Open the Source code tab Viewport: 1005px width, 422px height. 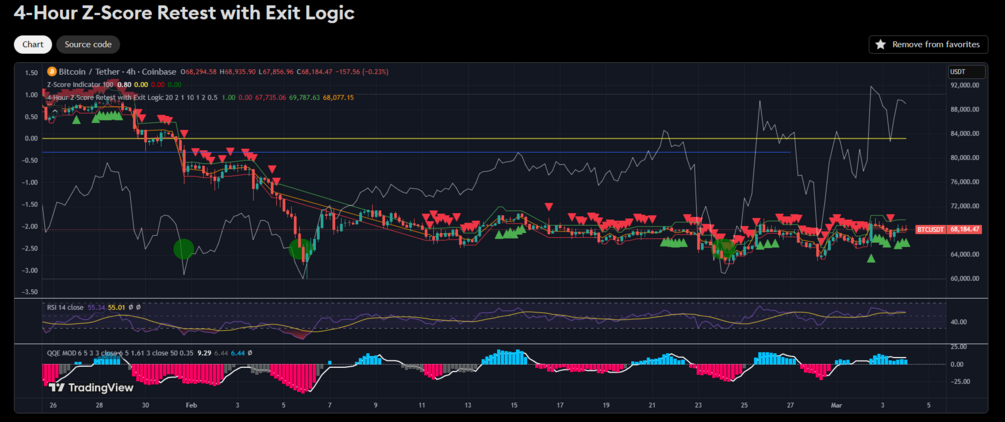pyautogui.click(x=88, y=44)
